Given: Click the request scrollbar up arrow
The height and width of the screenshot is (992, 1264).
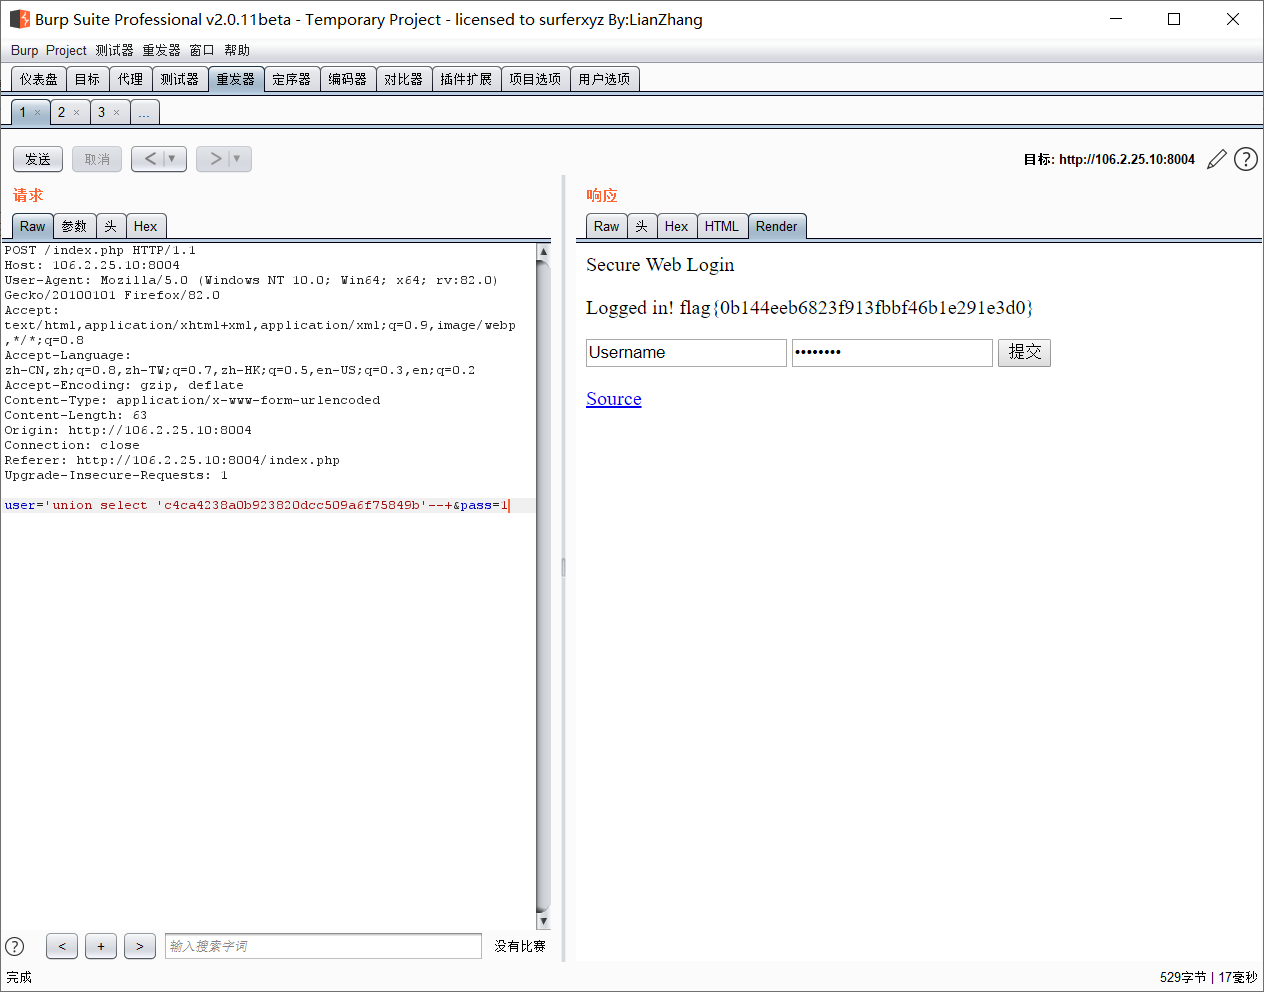Looking at the screenshot, I should click(543, 252).
